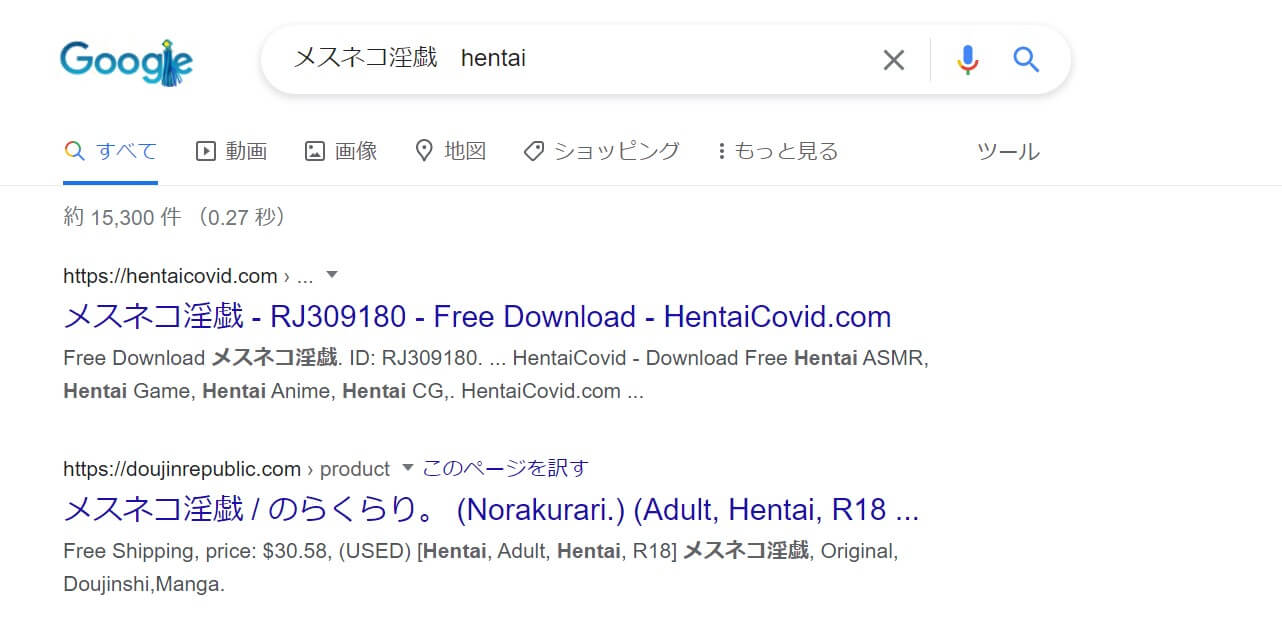Expand the arrow next to doujinrepublic.com product
1282x643 pixels.
click(x=407, y=468)
